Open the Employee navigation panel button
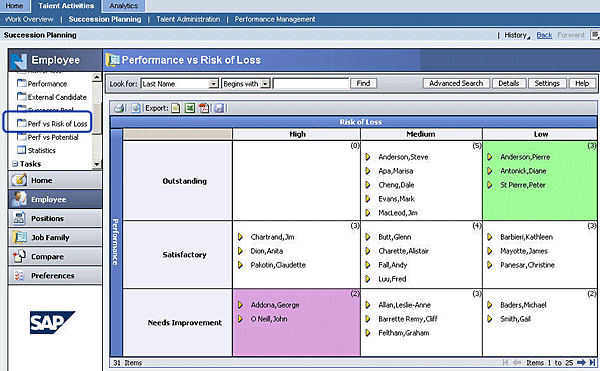Image resolution: width=600 pixels, height=371 pixels. click(x=55, y=199)
